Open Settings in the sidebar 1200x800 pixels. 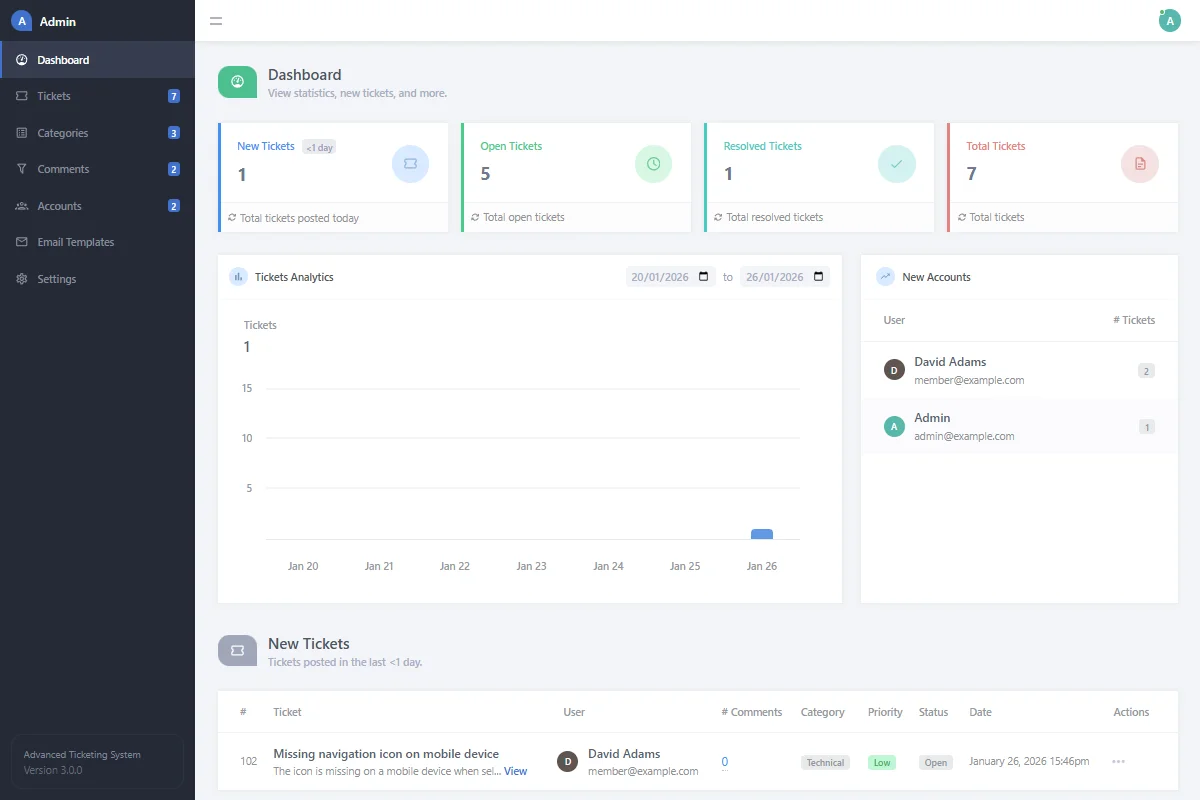tap(97, 279)
